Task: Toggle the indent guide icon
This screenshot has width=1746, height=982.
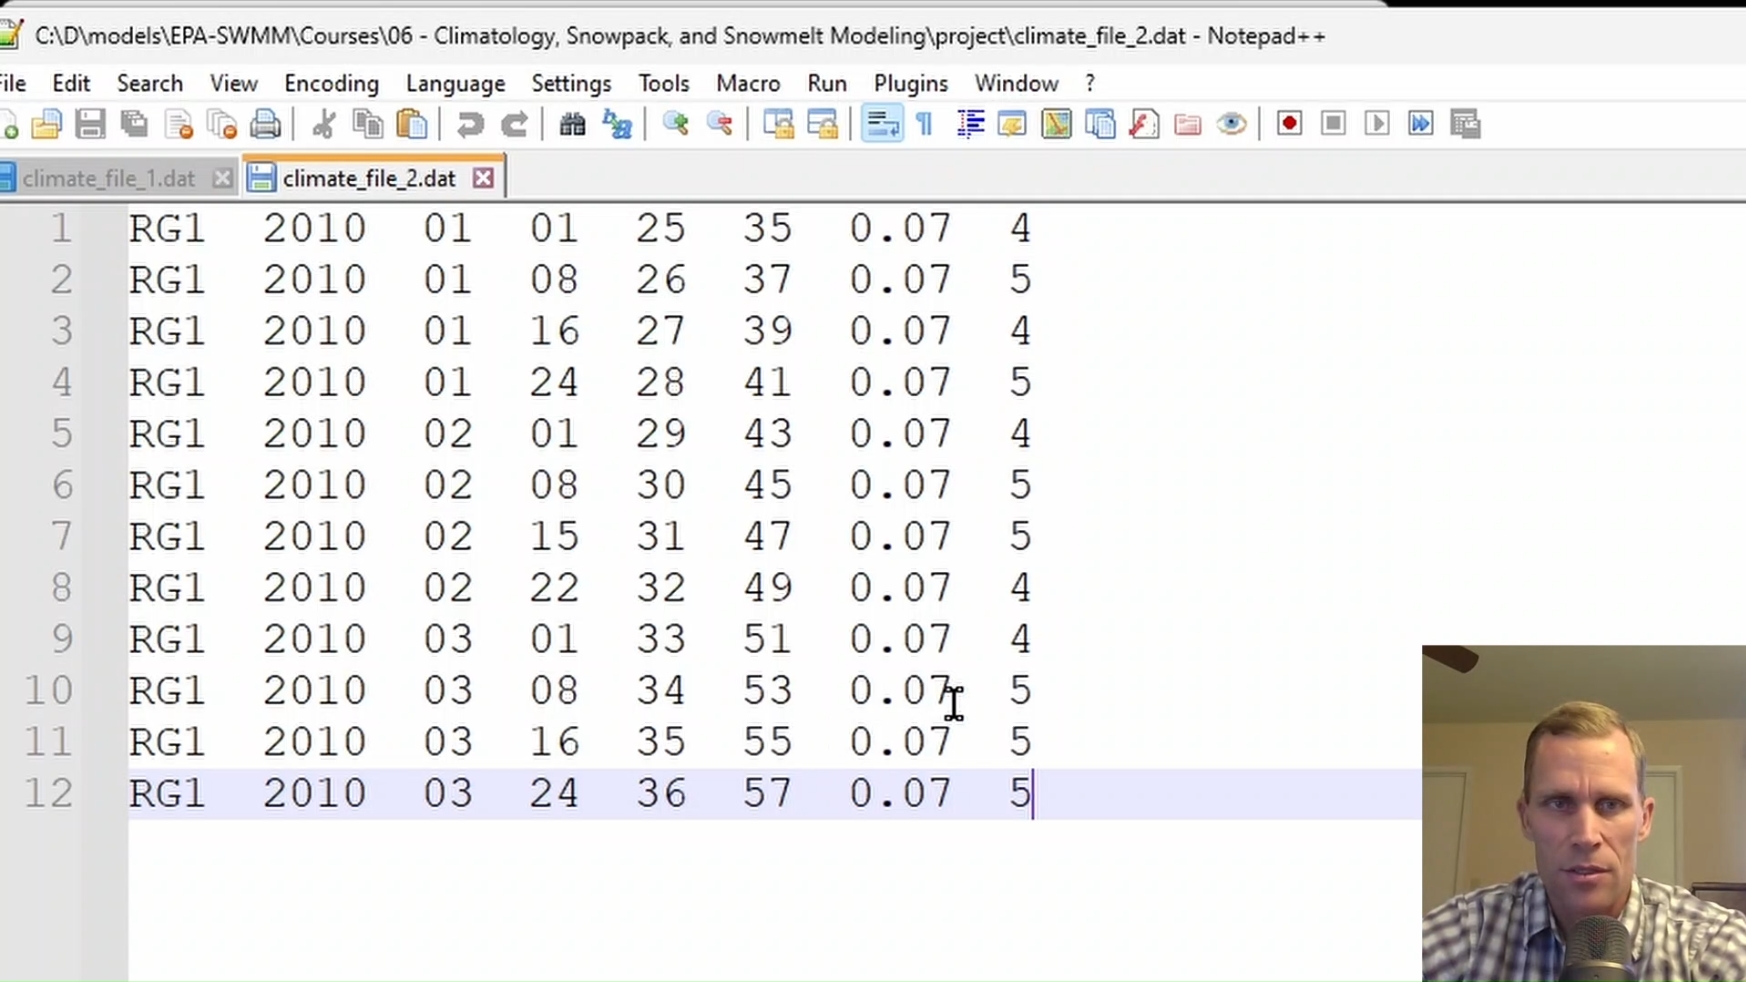Action: tap(970, 124)
